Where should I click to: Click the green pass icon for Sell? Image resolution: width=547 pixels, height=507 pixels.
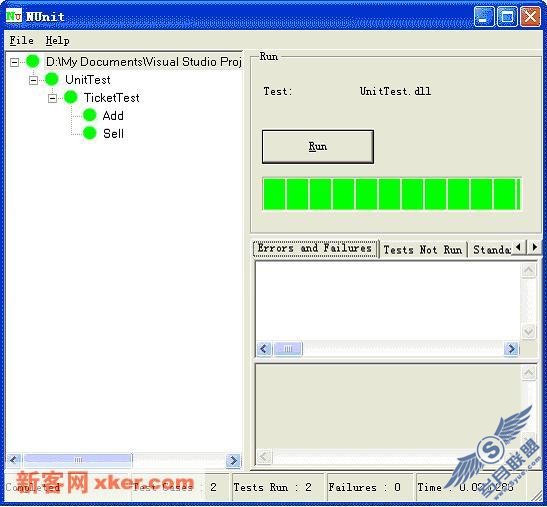coord(90,133)
